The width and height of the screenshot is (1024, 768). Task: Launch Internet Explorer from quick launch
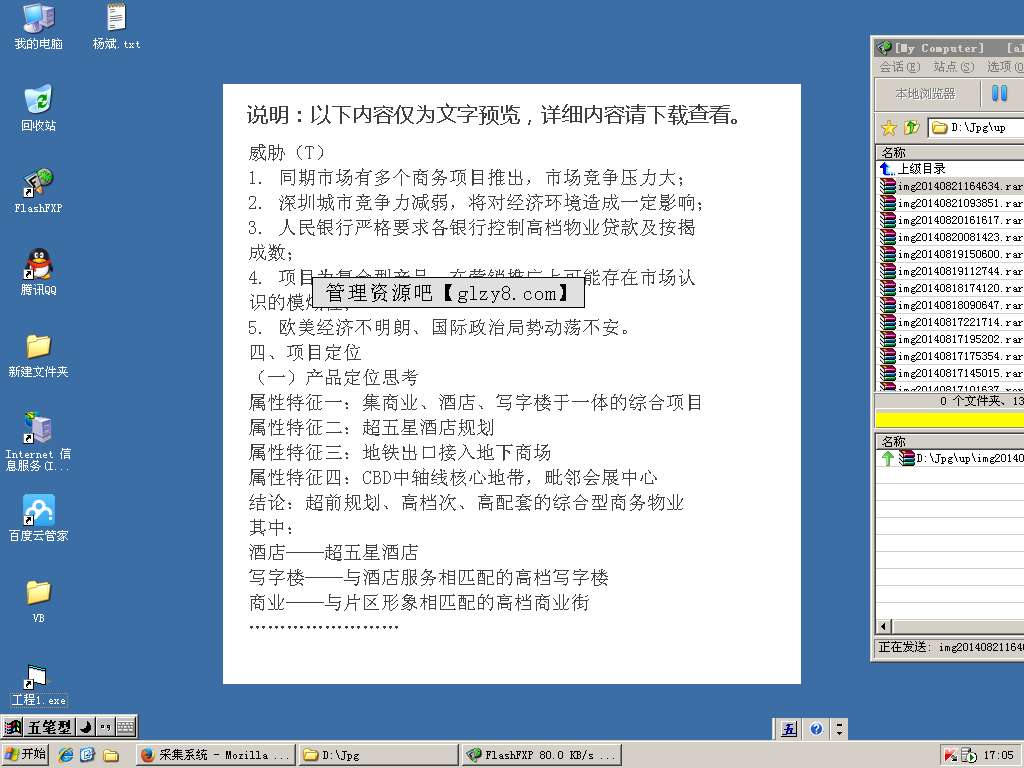pos(66,755)
